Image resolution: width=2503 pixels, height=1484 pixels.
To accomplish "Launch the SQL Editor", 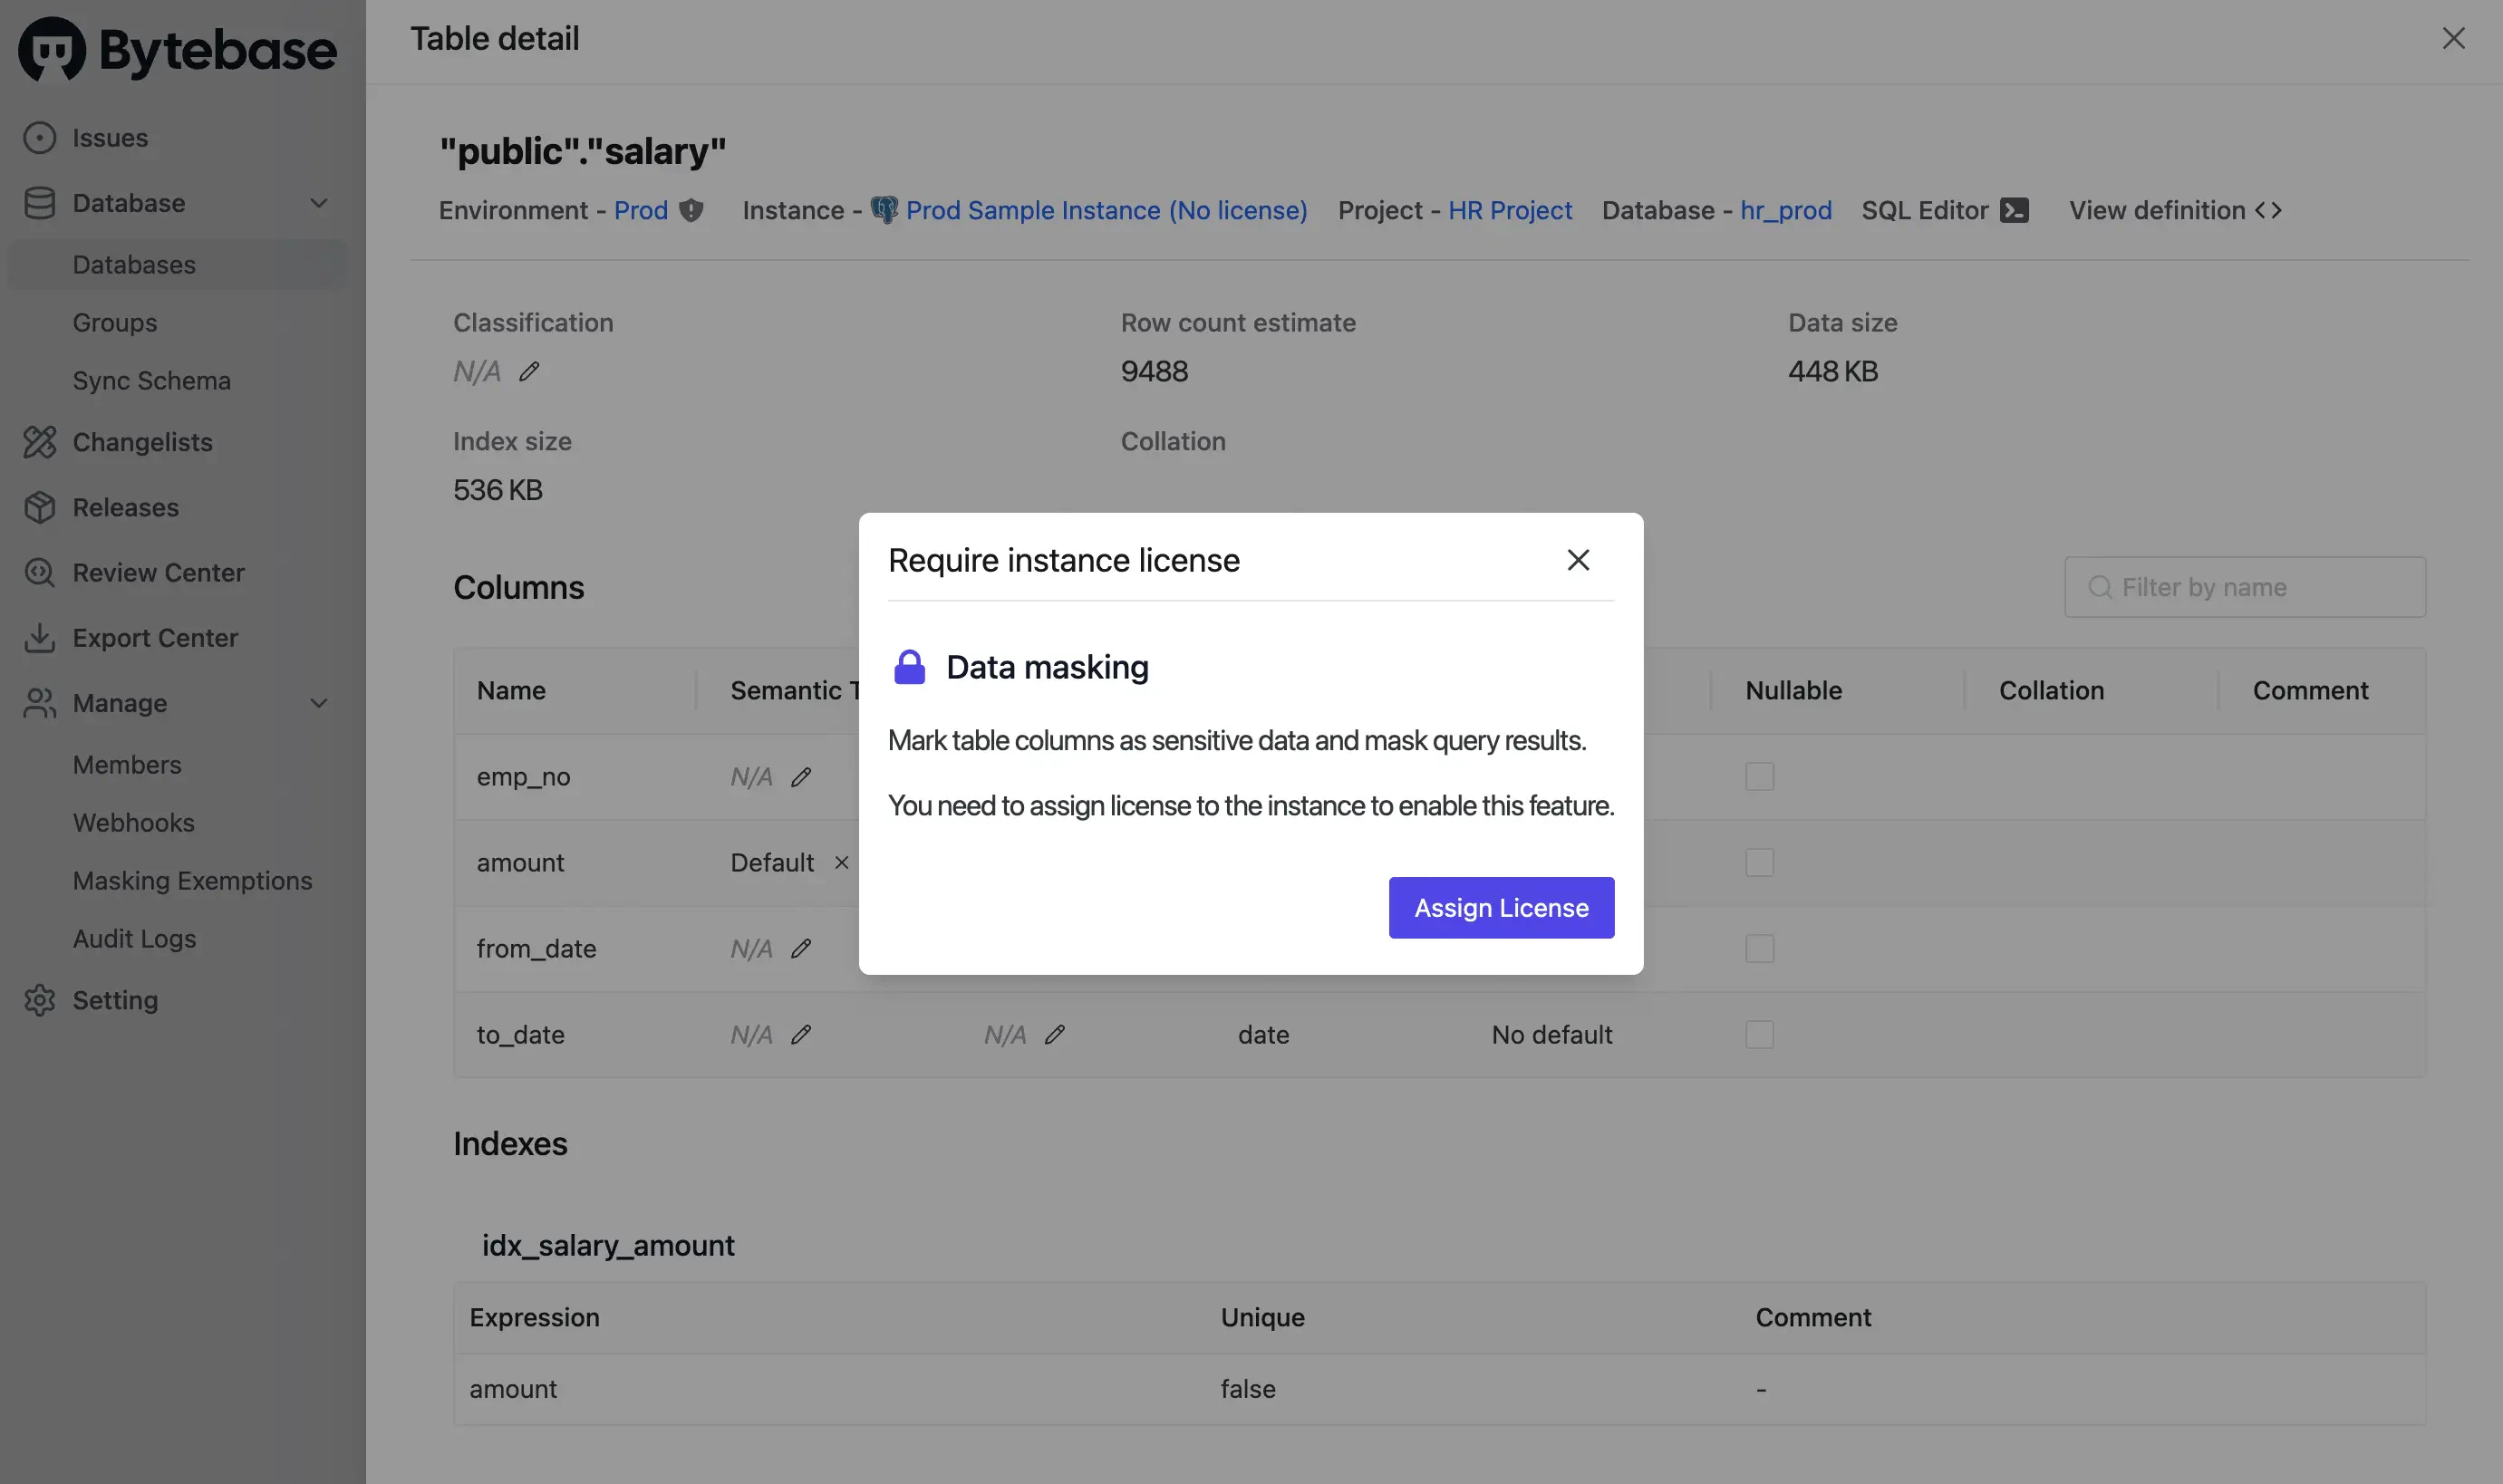I will click(1944, 210).
